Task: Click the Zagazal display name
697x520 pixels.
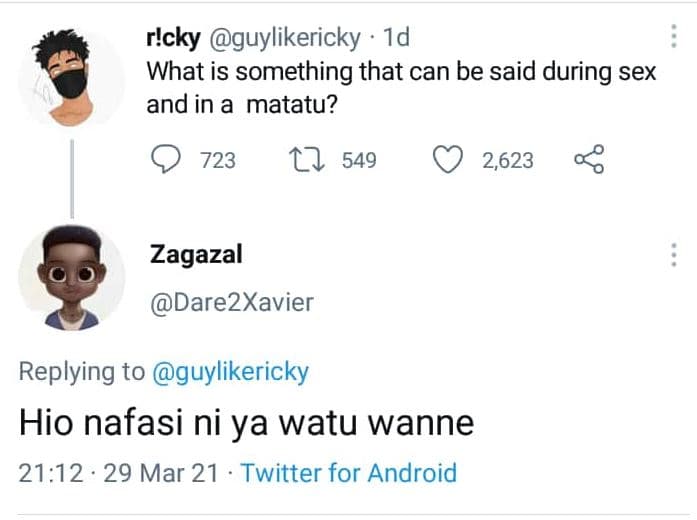Action: coord(196,254)
